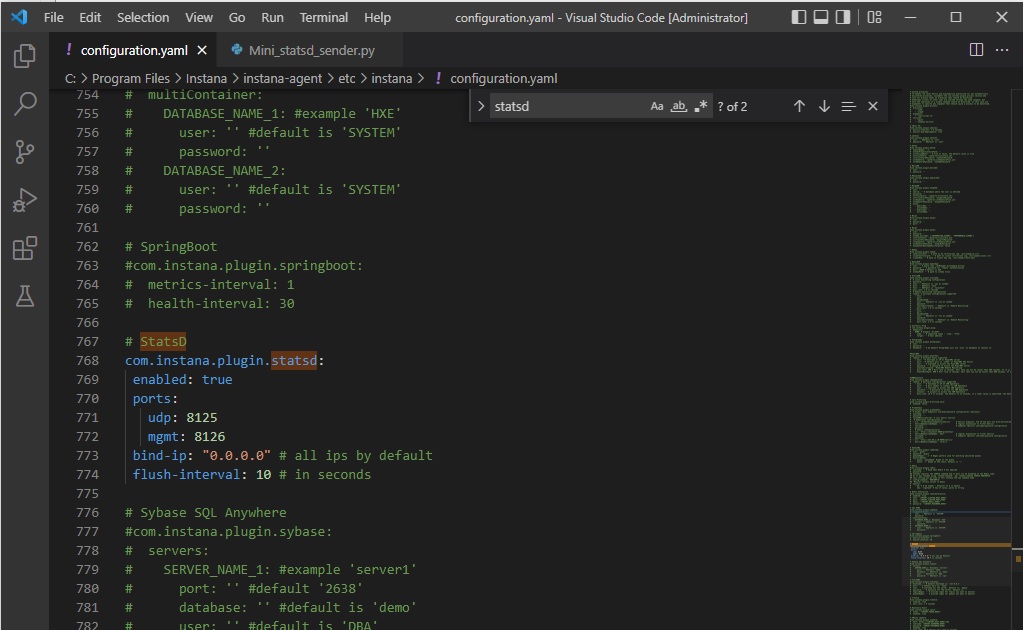Open the configuration.yaml breadcrumb
The width and height of the screenshot is (1023, 630).
(503, 78)
